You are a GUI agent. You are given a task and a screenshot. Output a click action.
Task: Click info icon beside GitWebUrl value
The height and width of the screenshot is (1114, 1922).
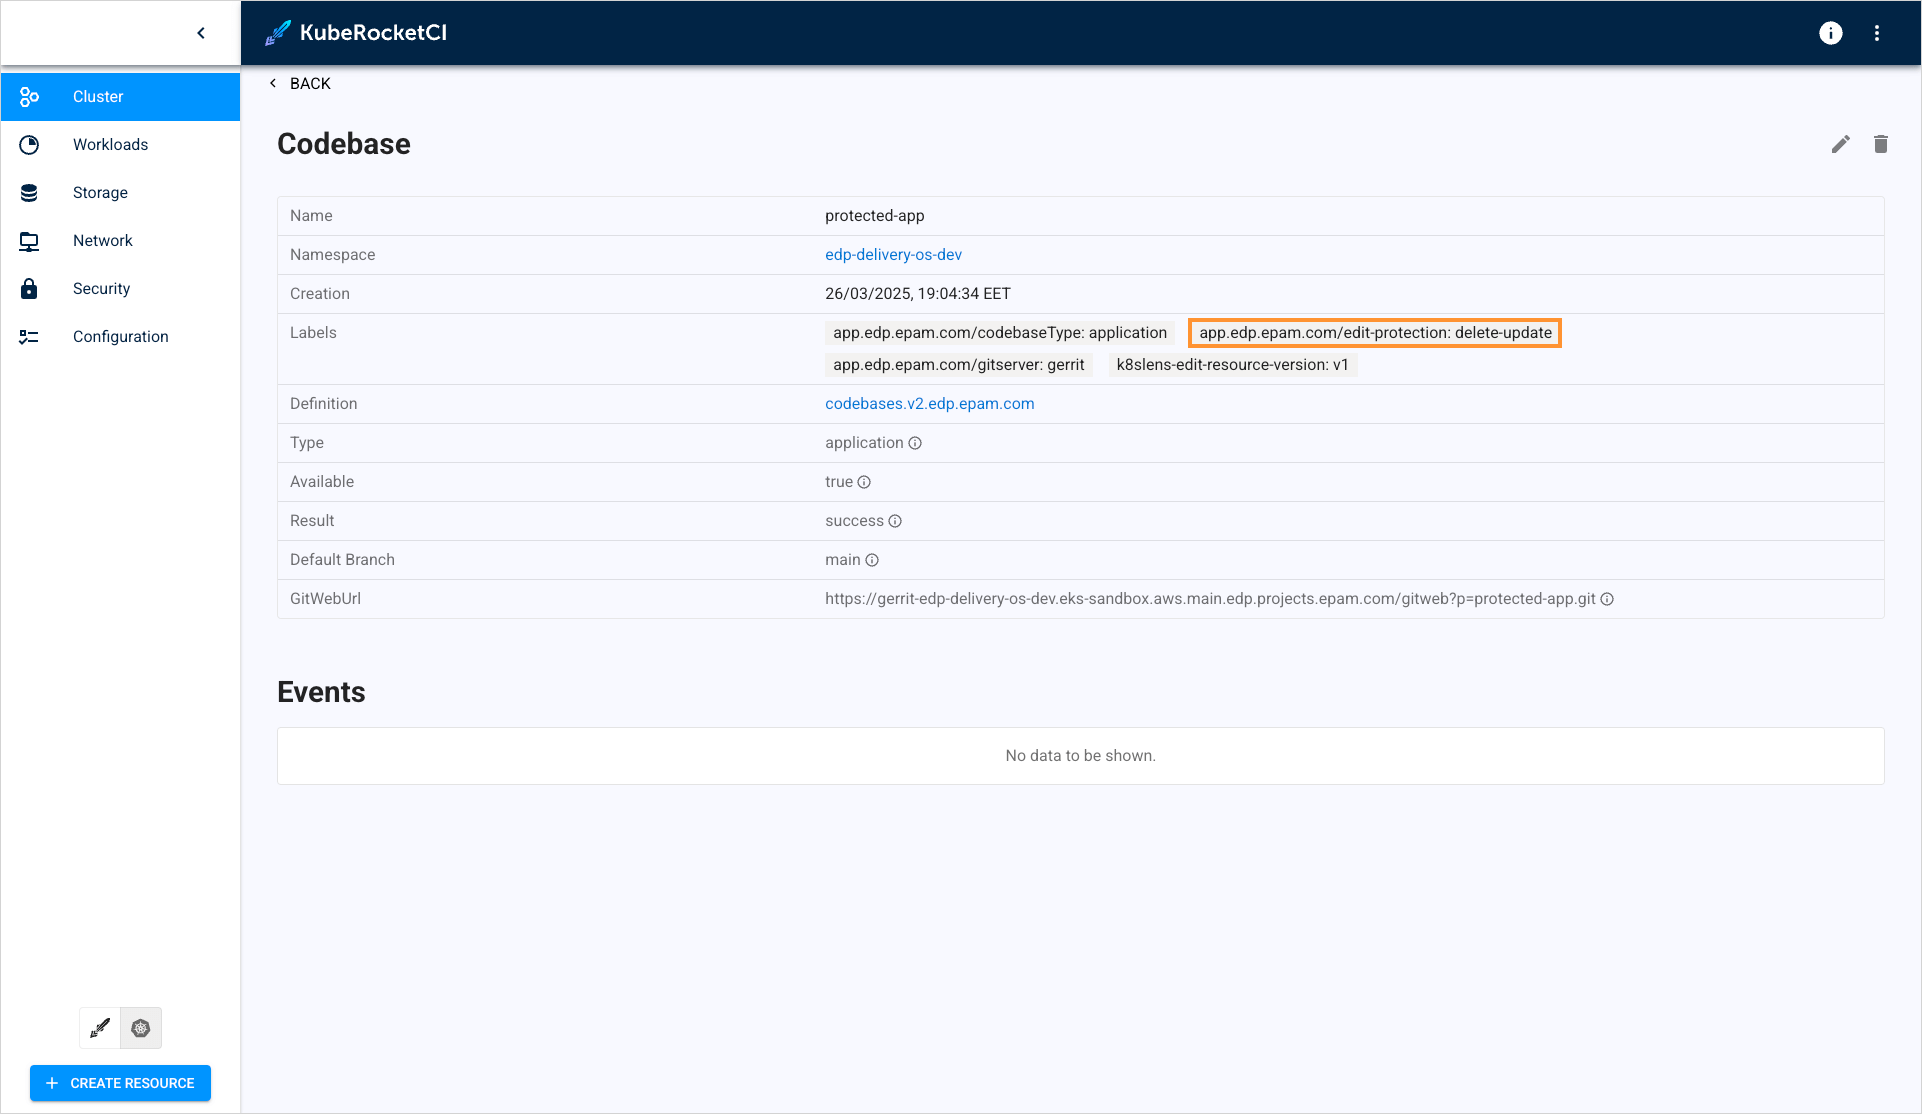1607,599
